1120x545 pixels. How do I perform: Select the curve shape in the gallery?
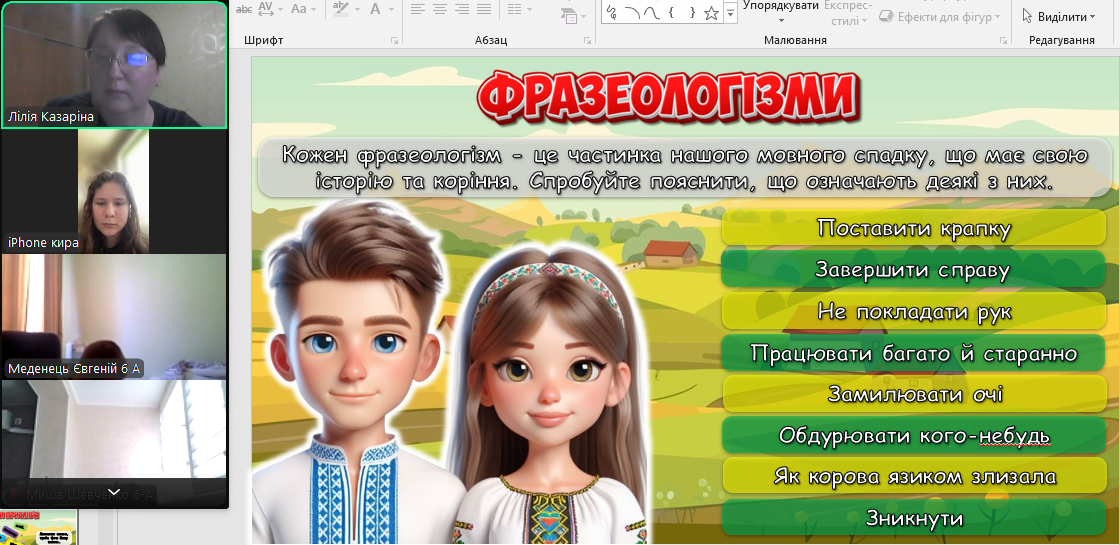click(651, 12)
